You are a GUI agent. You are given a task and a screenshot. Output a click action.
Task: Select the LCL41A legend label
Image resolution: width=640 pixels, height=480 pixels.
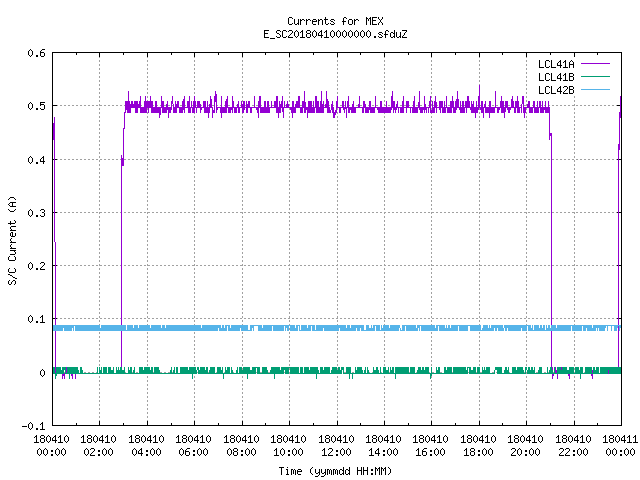click(x=556, y=64)
